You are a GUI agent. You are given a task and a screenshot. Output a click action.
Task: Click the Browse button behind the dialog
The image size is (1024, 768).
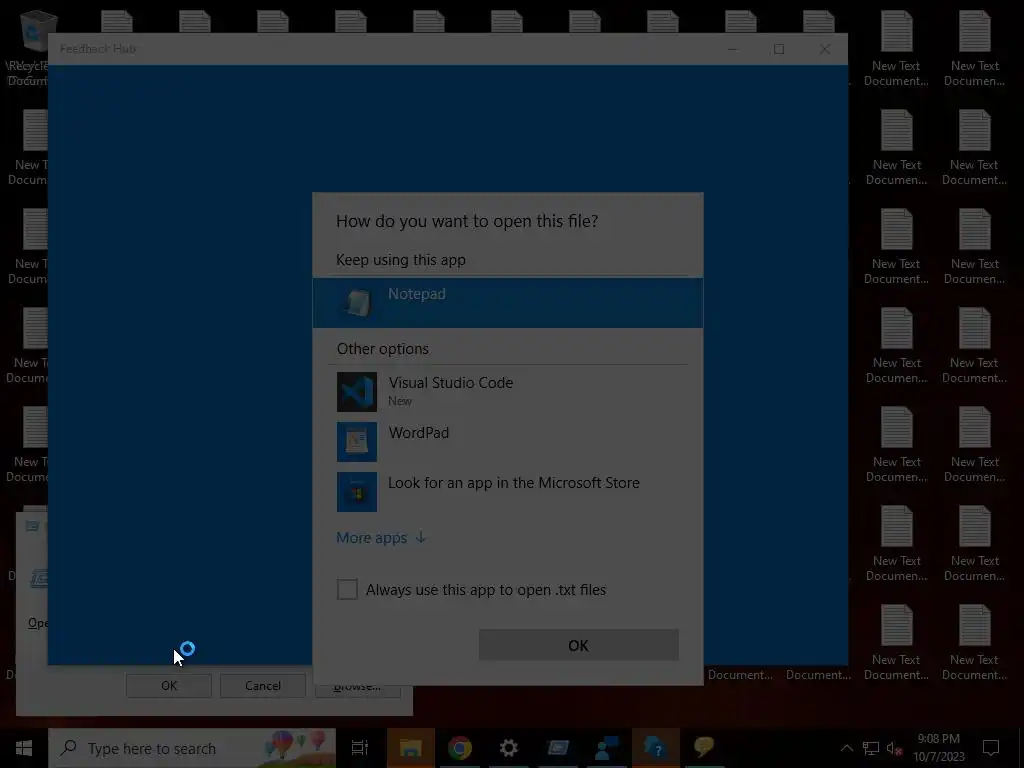[357, 691]
